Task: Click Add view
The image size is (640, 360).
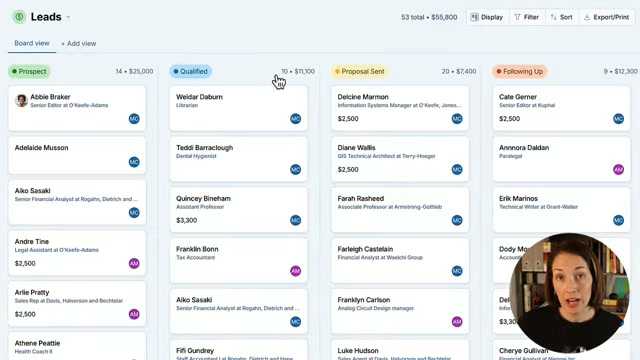Action: tap(79, 44)
